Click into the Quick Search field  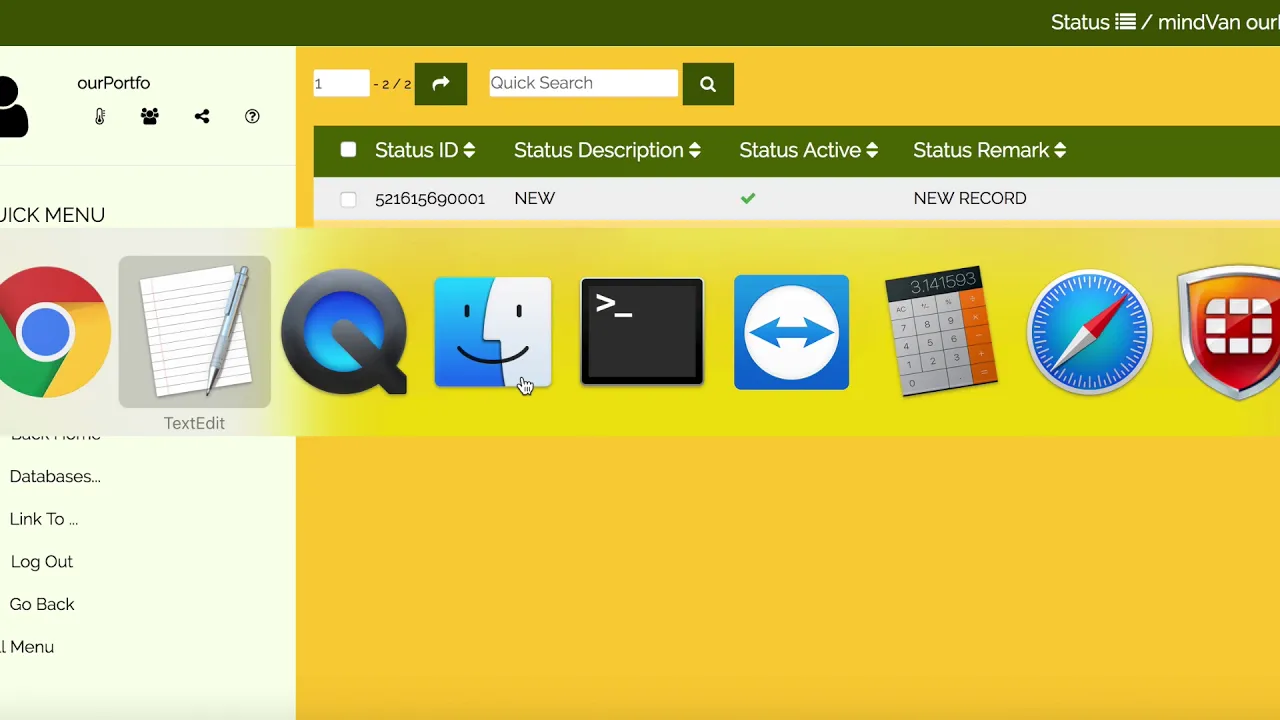583,83
